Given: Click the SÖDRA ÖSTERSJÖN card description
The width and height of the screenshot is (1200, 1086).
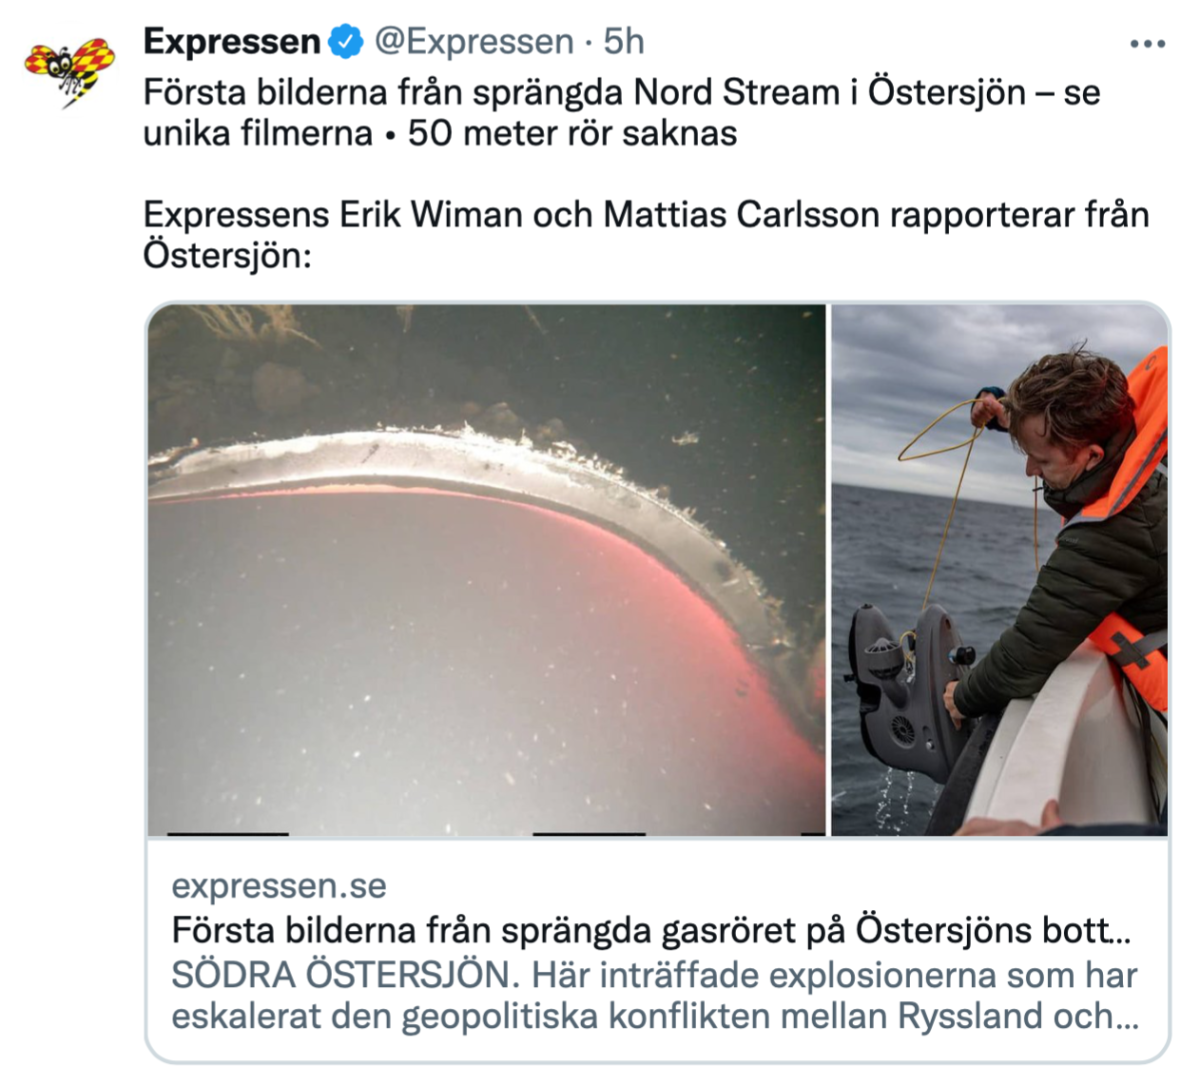Looking at the screenshot, I should (x=655, y=995).
